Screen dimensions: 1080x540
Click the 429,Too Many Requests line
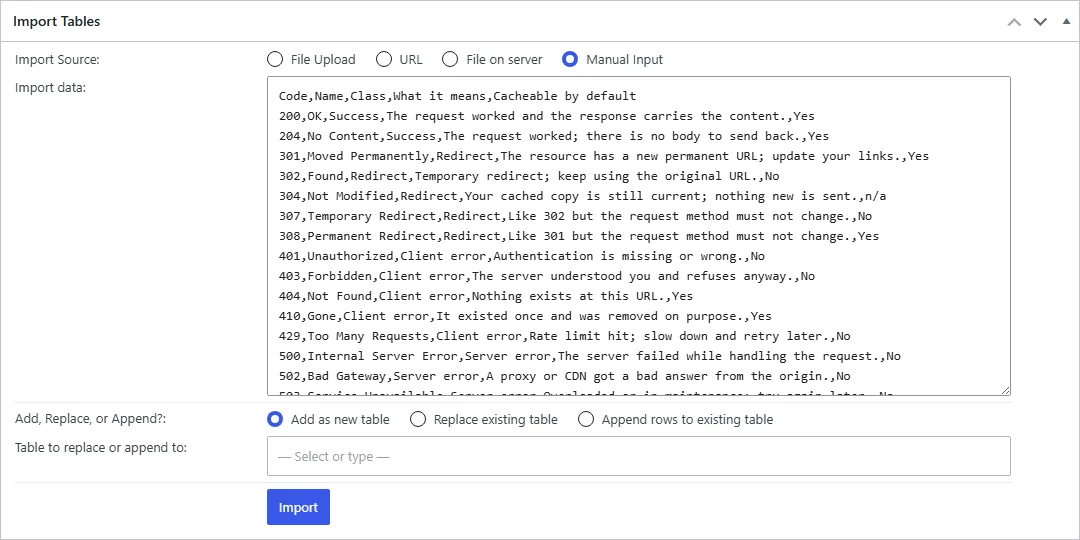point(565,335)
